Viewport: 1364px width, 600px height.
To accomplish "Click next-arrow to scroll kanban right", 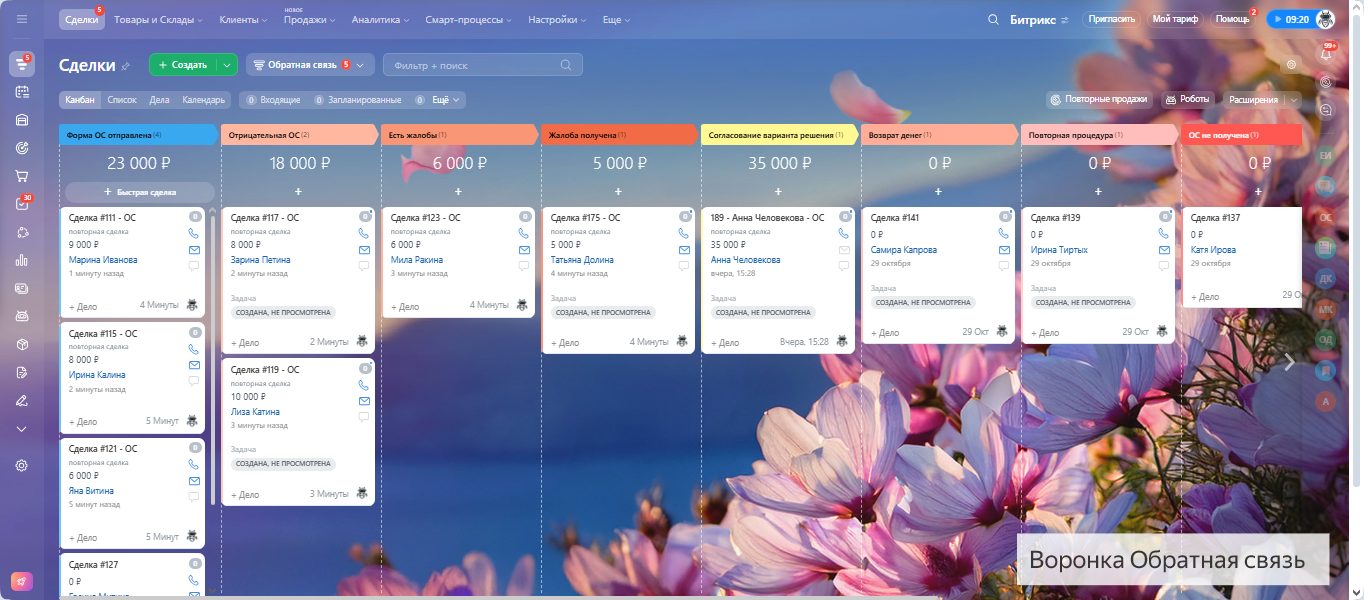I will coord(1290,362).
